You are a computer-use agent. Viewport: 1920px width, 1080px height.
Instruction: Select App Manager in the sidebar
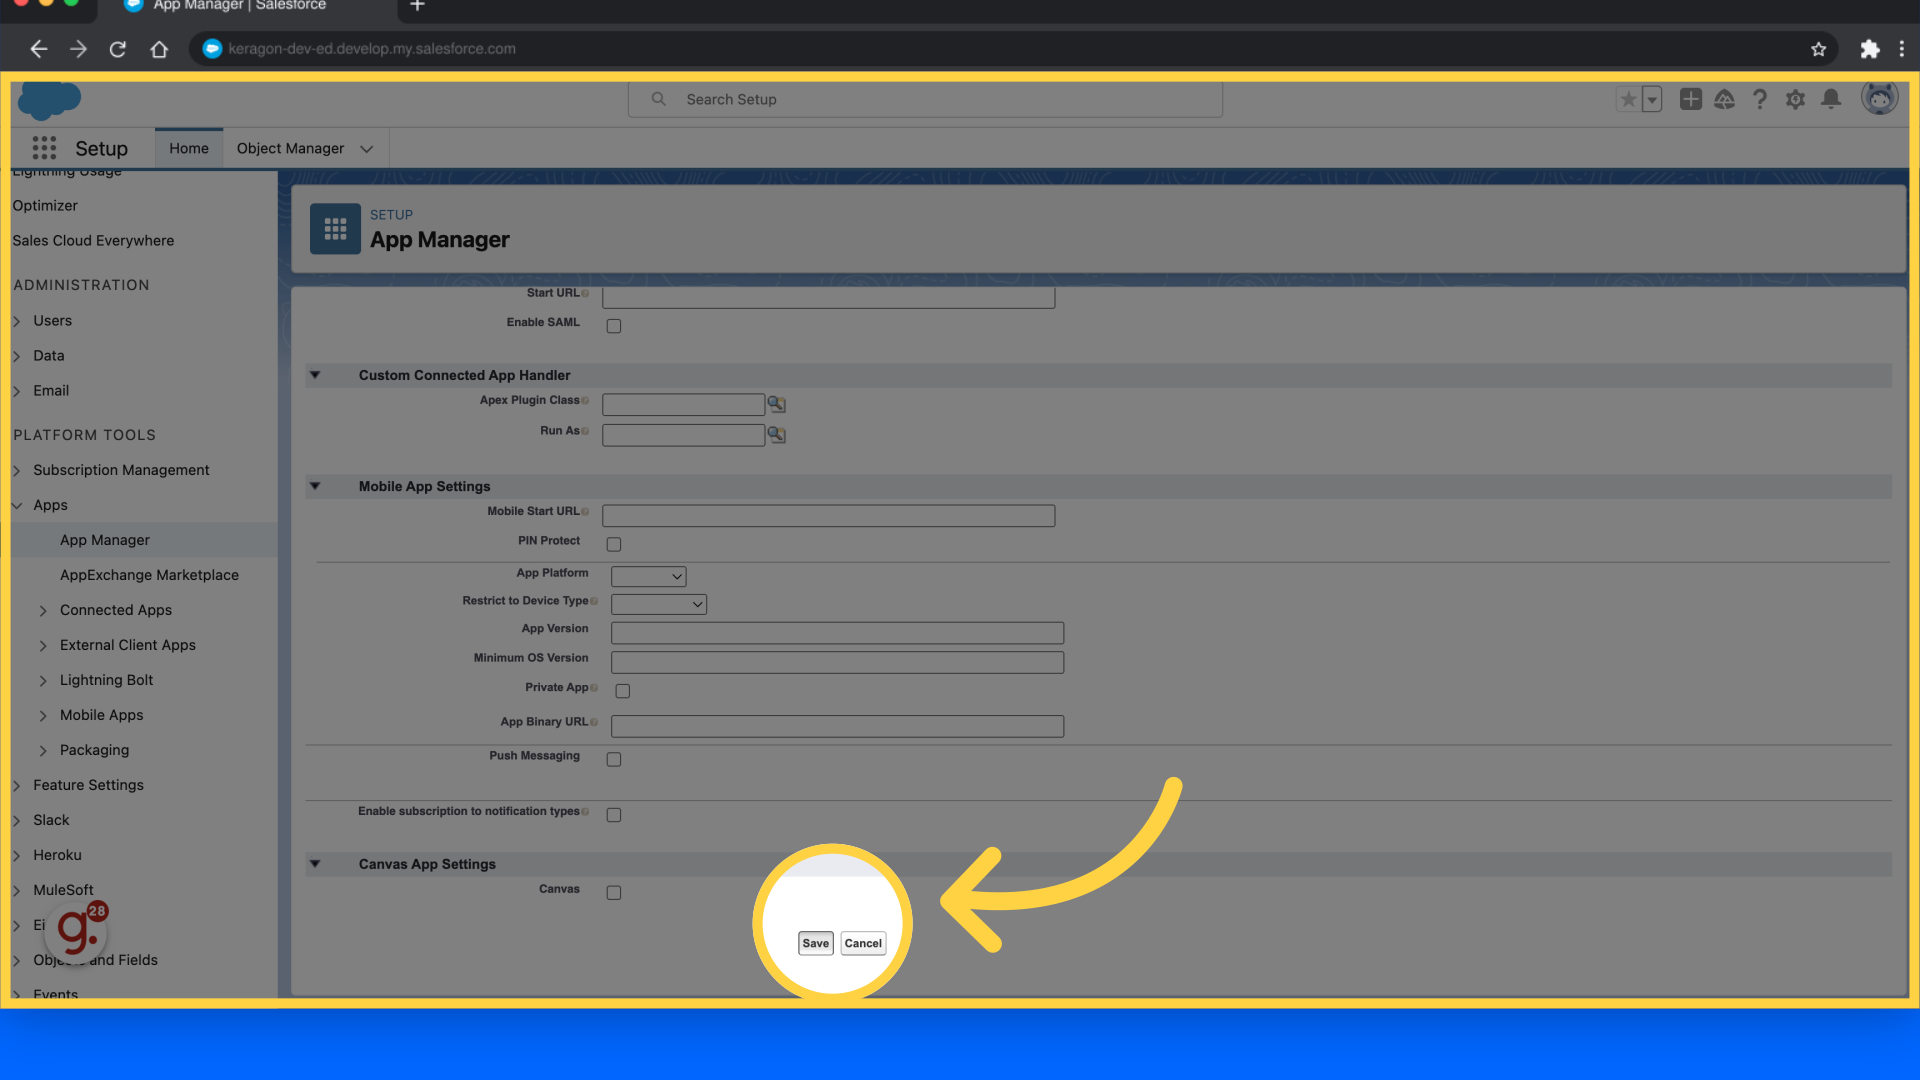(x=105, y=540)
